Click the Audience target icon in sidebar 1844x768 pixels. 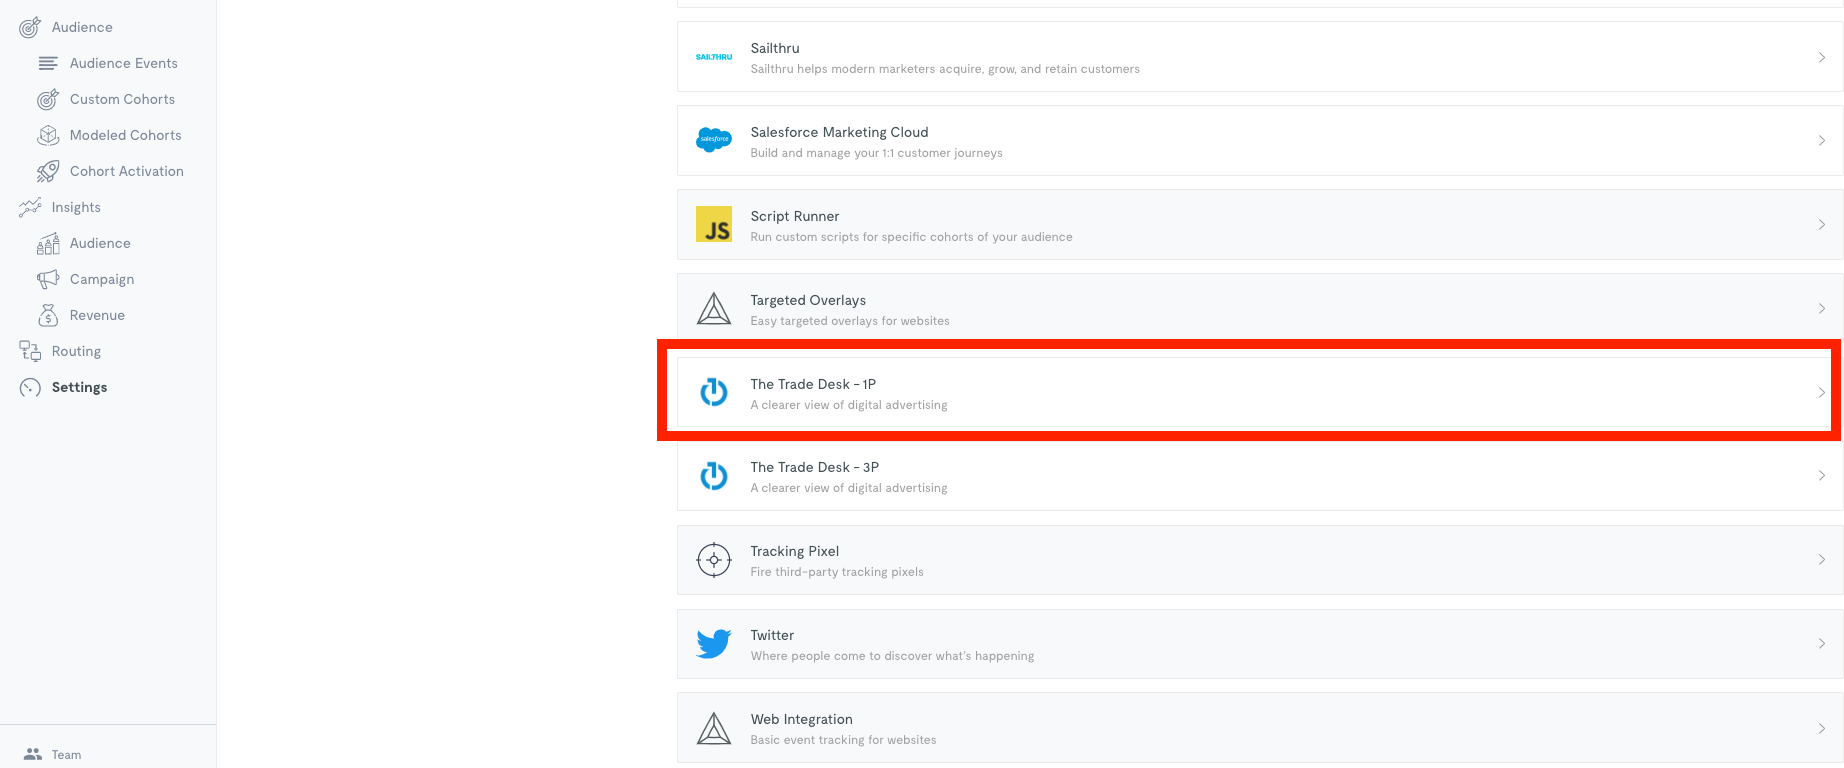pos(30,27)
